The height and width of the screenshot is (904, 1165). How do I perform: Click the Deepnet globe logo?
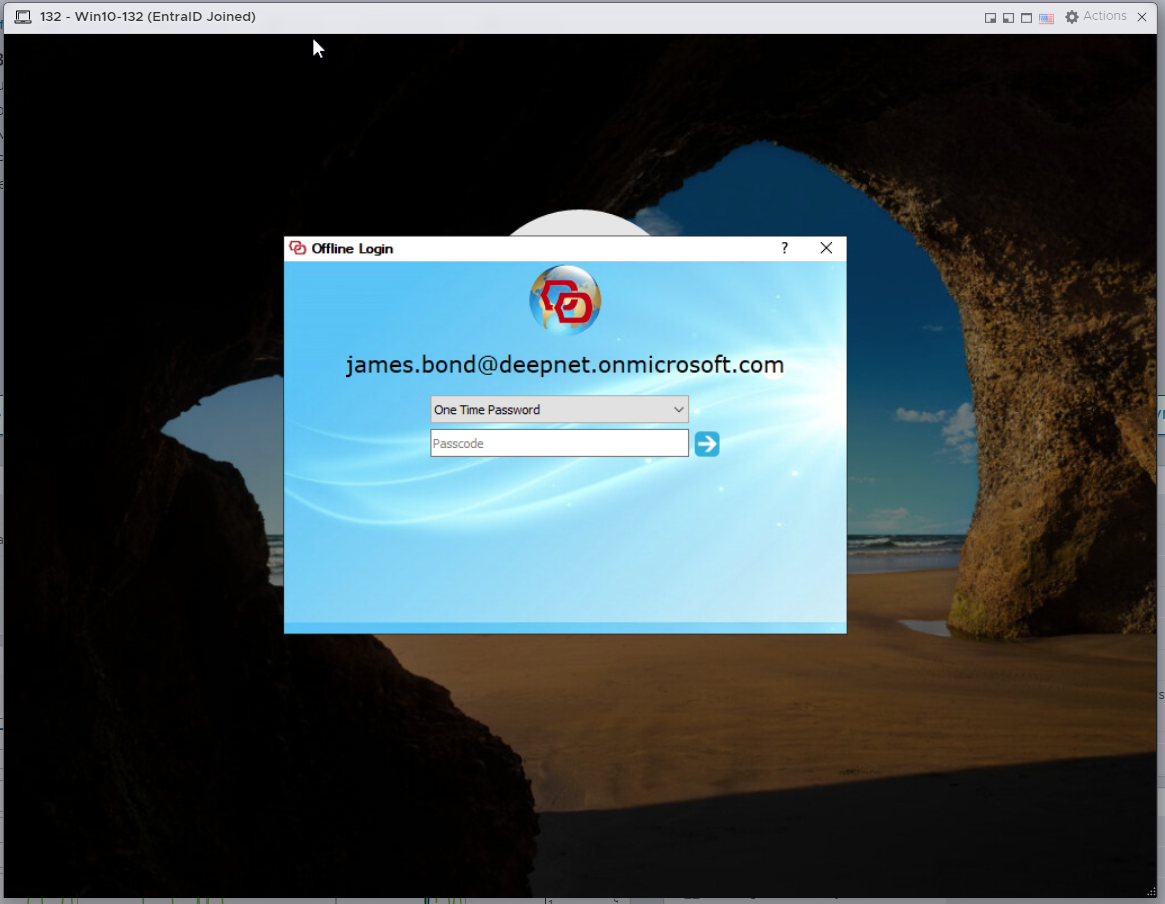point(565,300)
